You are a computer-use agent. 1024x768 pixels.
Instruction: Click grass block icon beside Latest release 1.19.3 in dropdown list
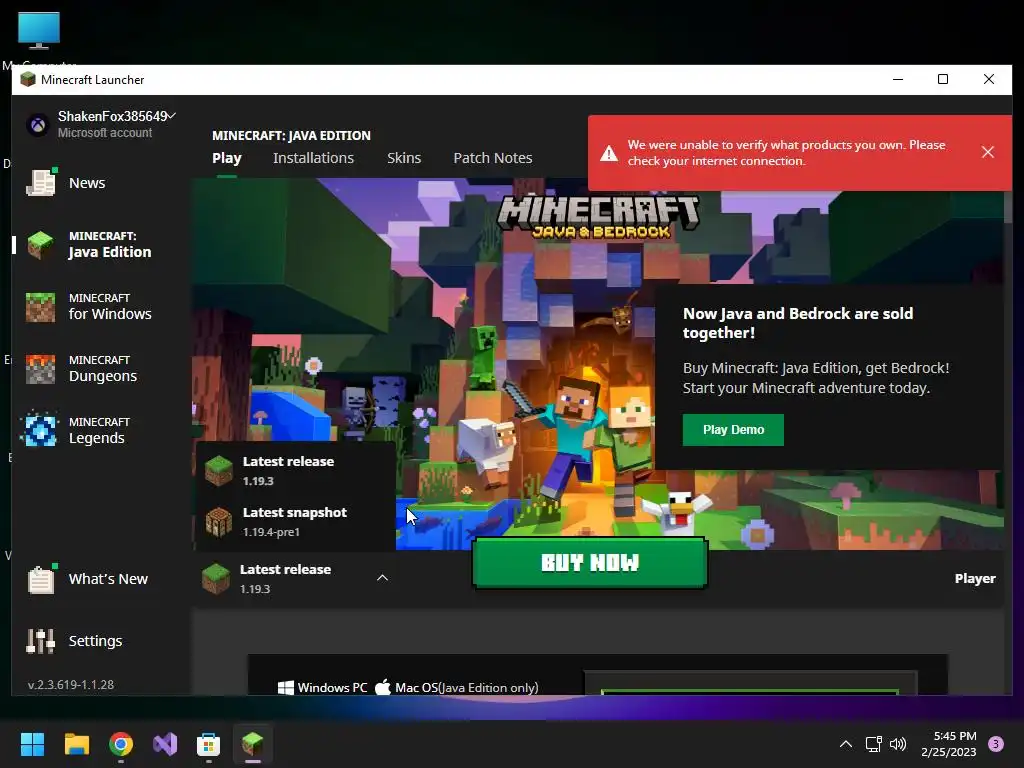219,470
